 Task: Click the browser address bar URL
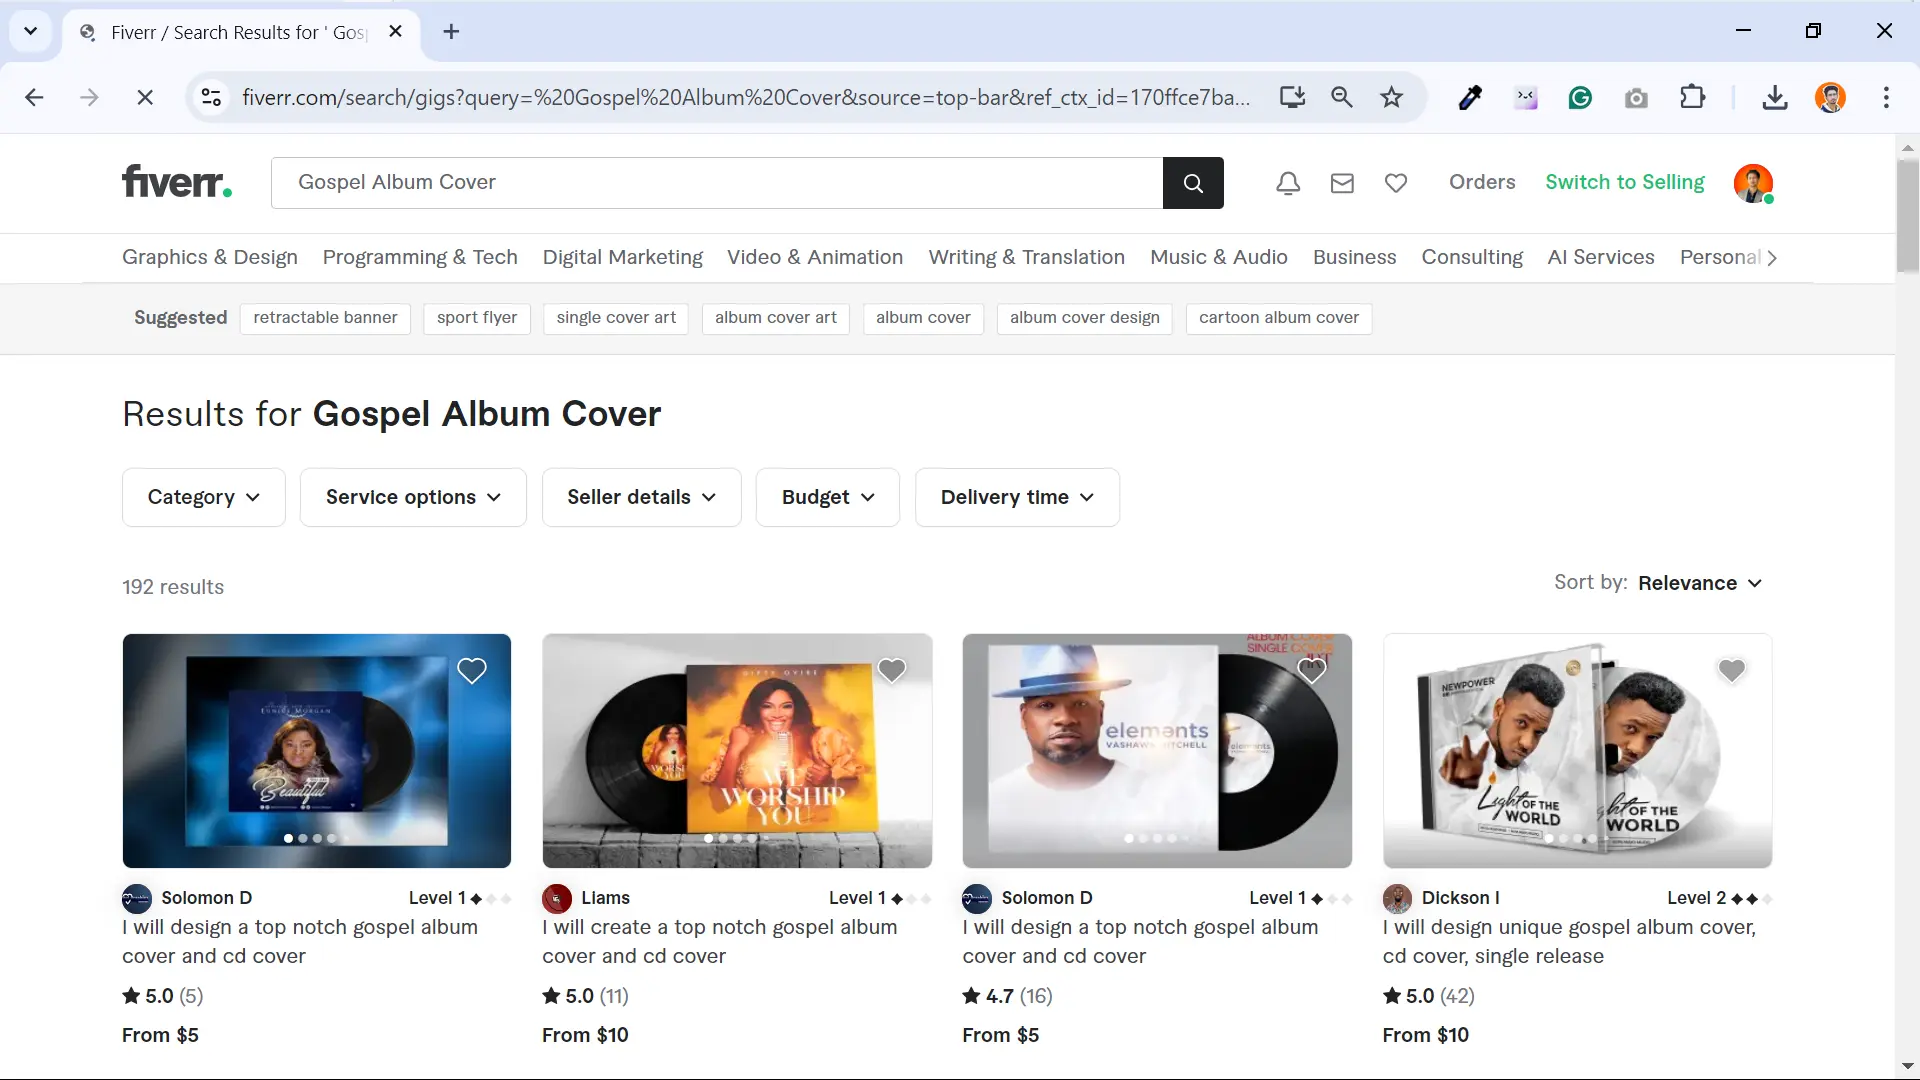pyautogui.click(x=746, y=97)
